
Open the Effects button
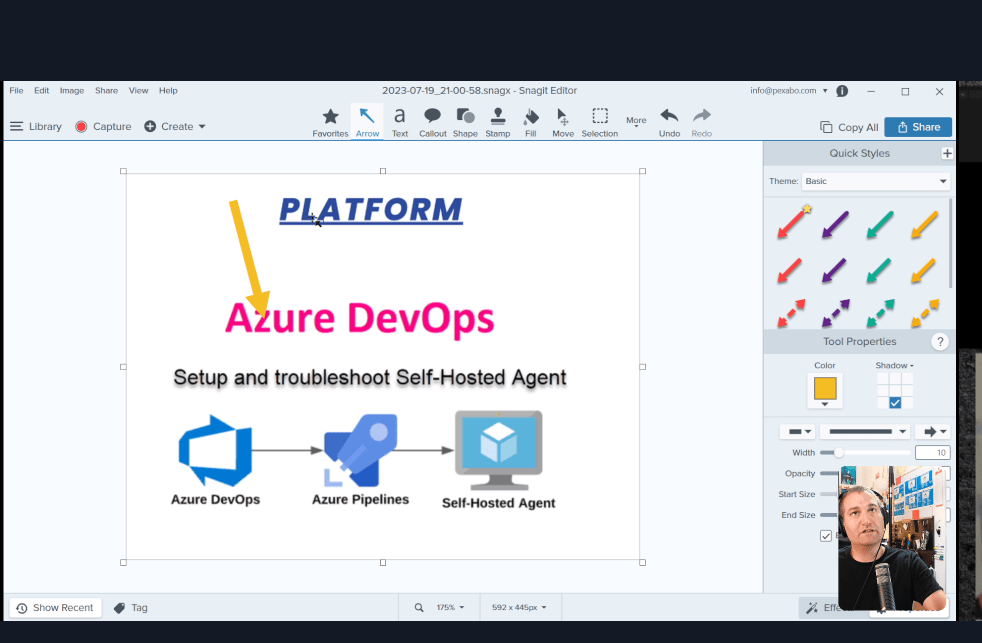point(820,607)
